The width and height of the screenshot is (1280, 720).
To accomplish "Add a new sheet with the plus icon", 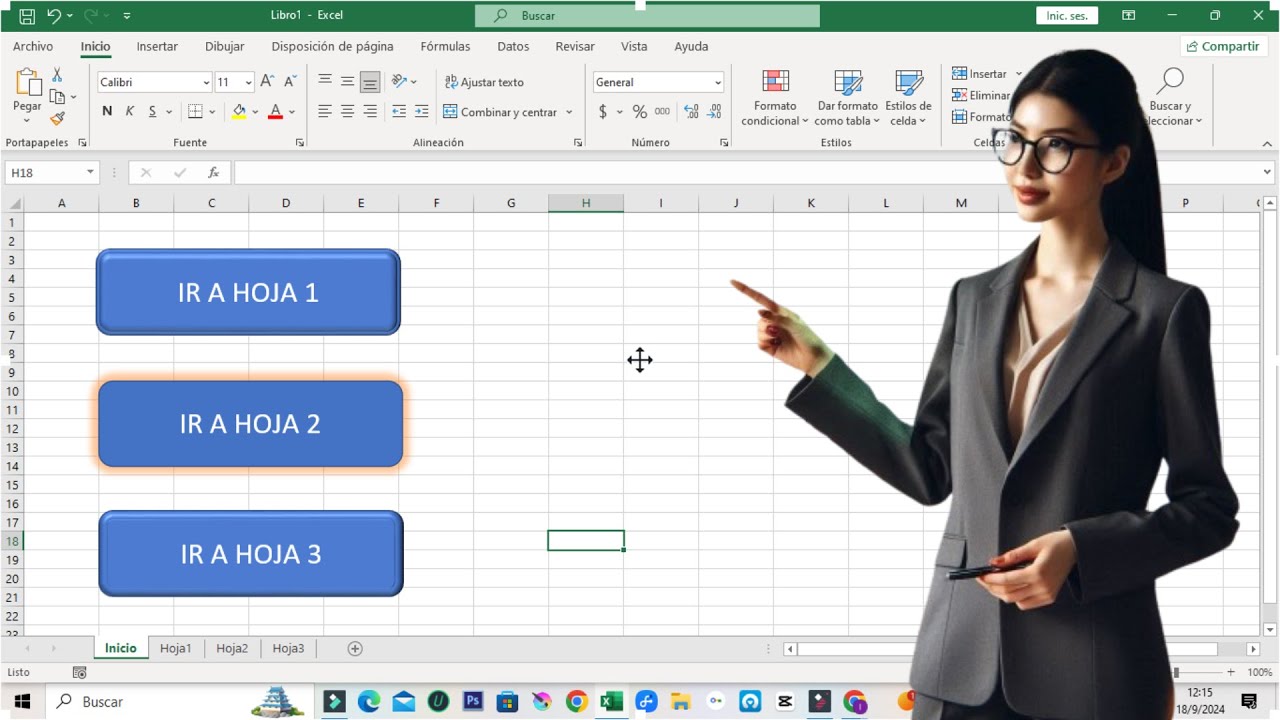I will coord(355,649).
